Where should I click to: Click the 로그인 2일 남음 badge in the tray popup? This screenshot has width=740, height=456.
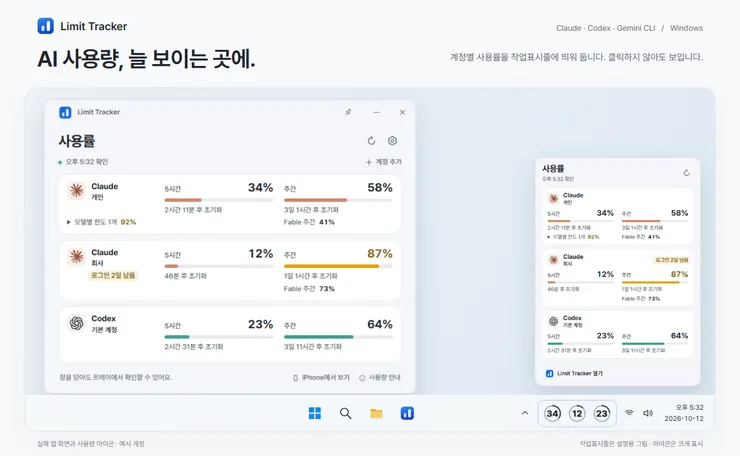(x=672, y=260)
